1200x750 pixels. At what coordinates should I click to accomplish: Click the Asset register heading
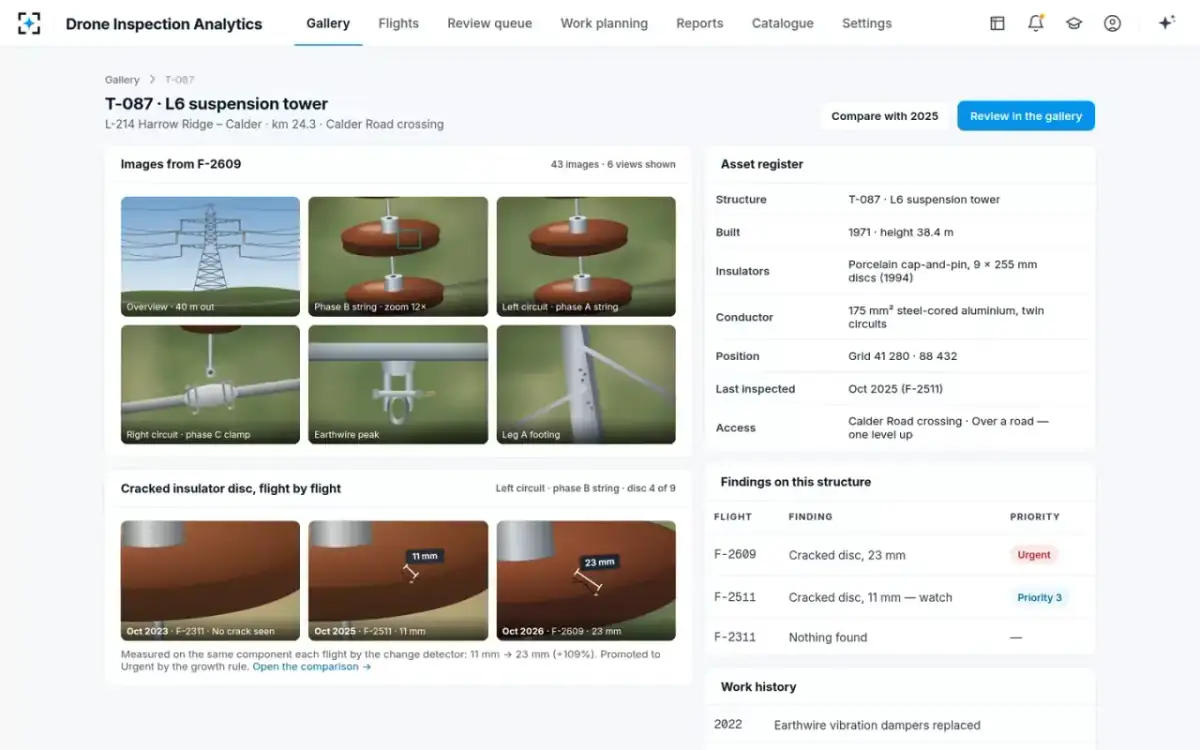[762, 164]
